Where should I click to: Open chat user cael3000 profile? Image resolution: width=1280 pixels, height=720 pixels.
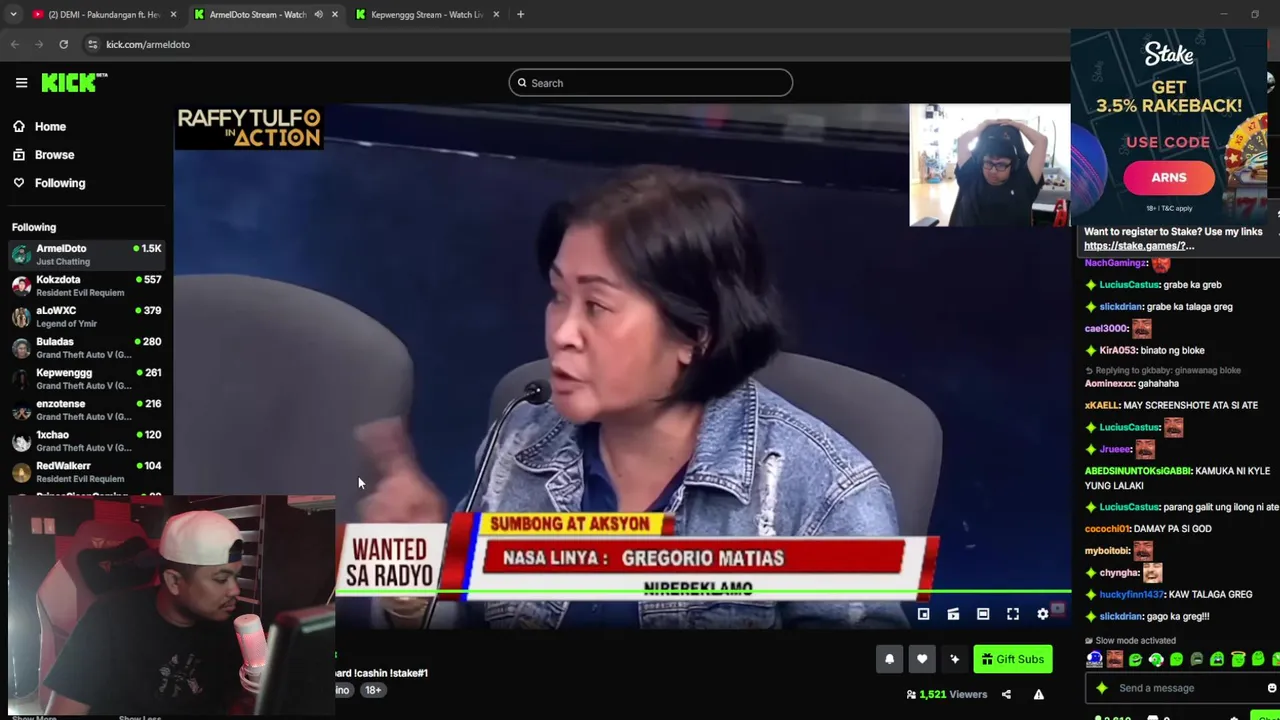click(x=1106, y=328)
